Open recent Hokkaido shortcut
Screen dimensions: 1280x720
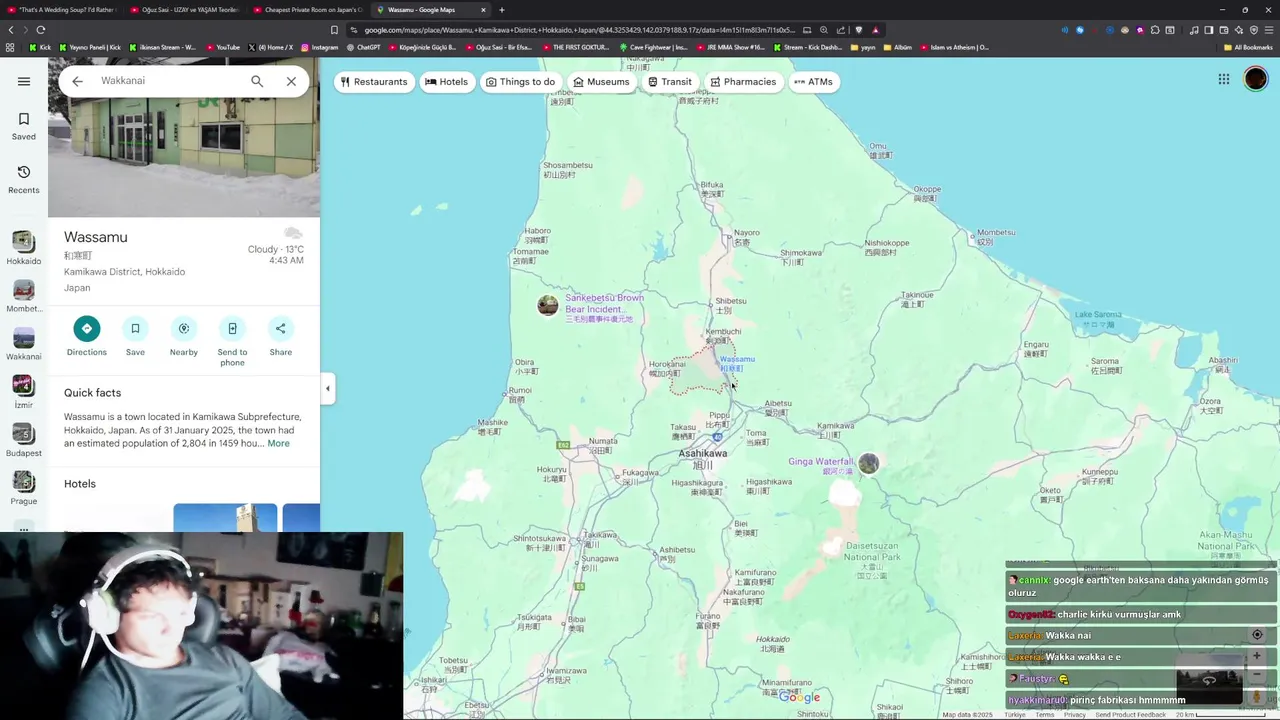click(24, 248)
